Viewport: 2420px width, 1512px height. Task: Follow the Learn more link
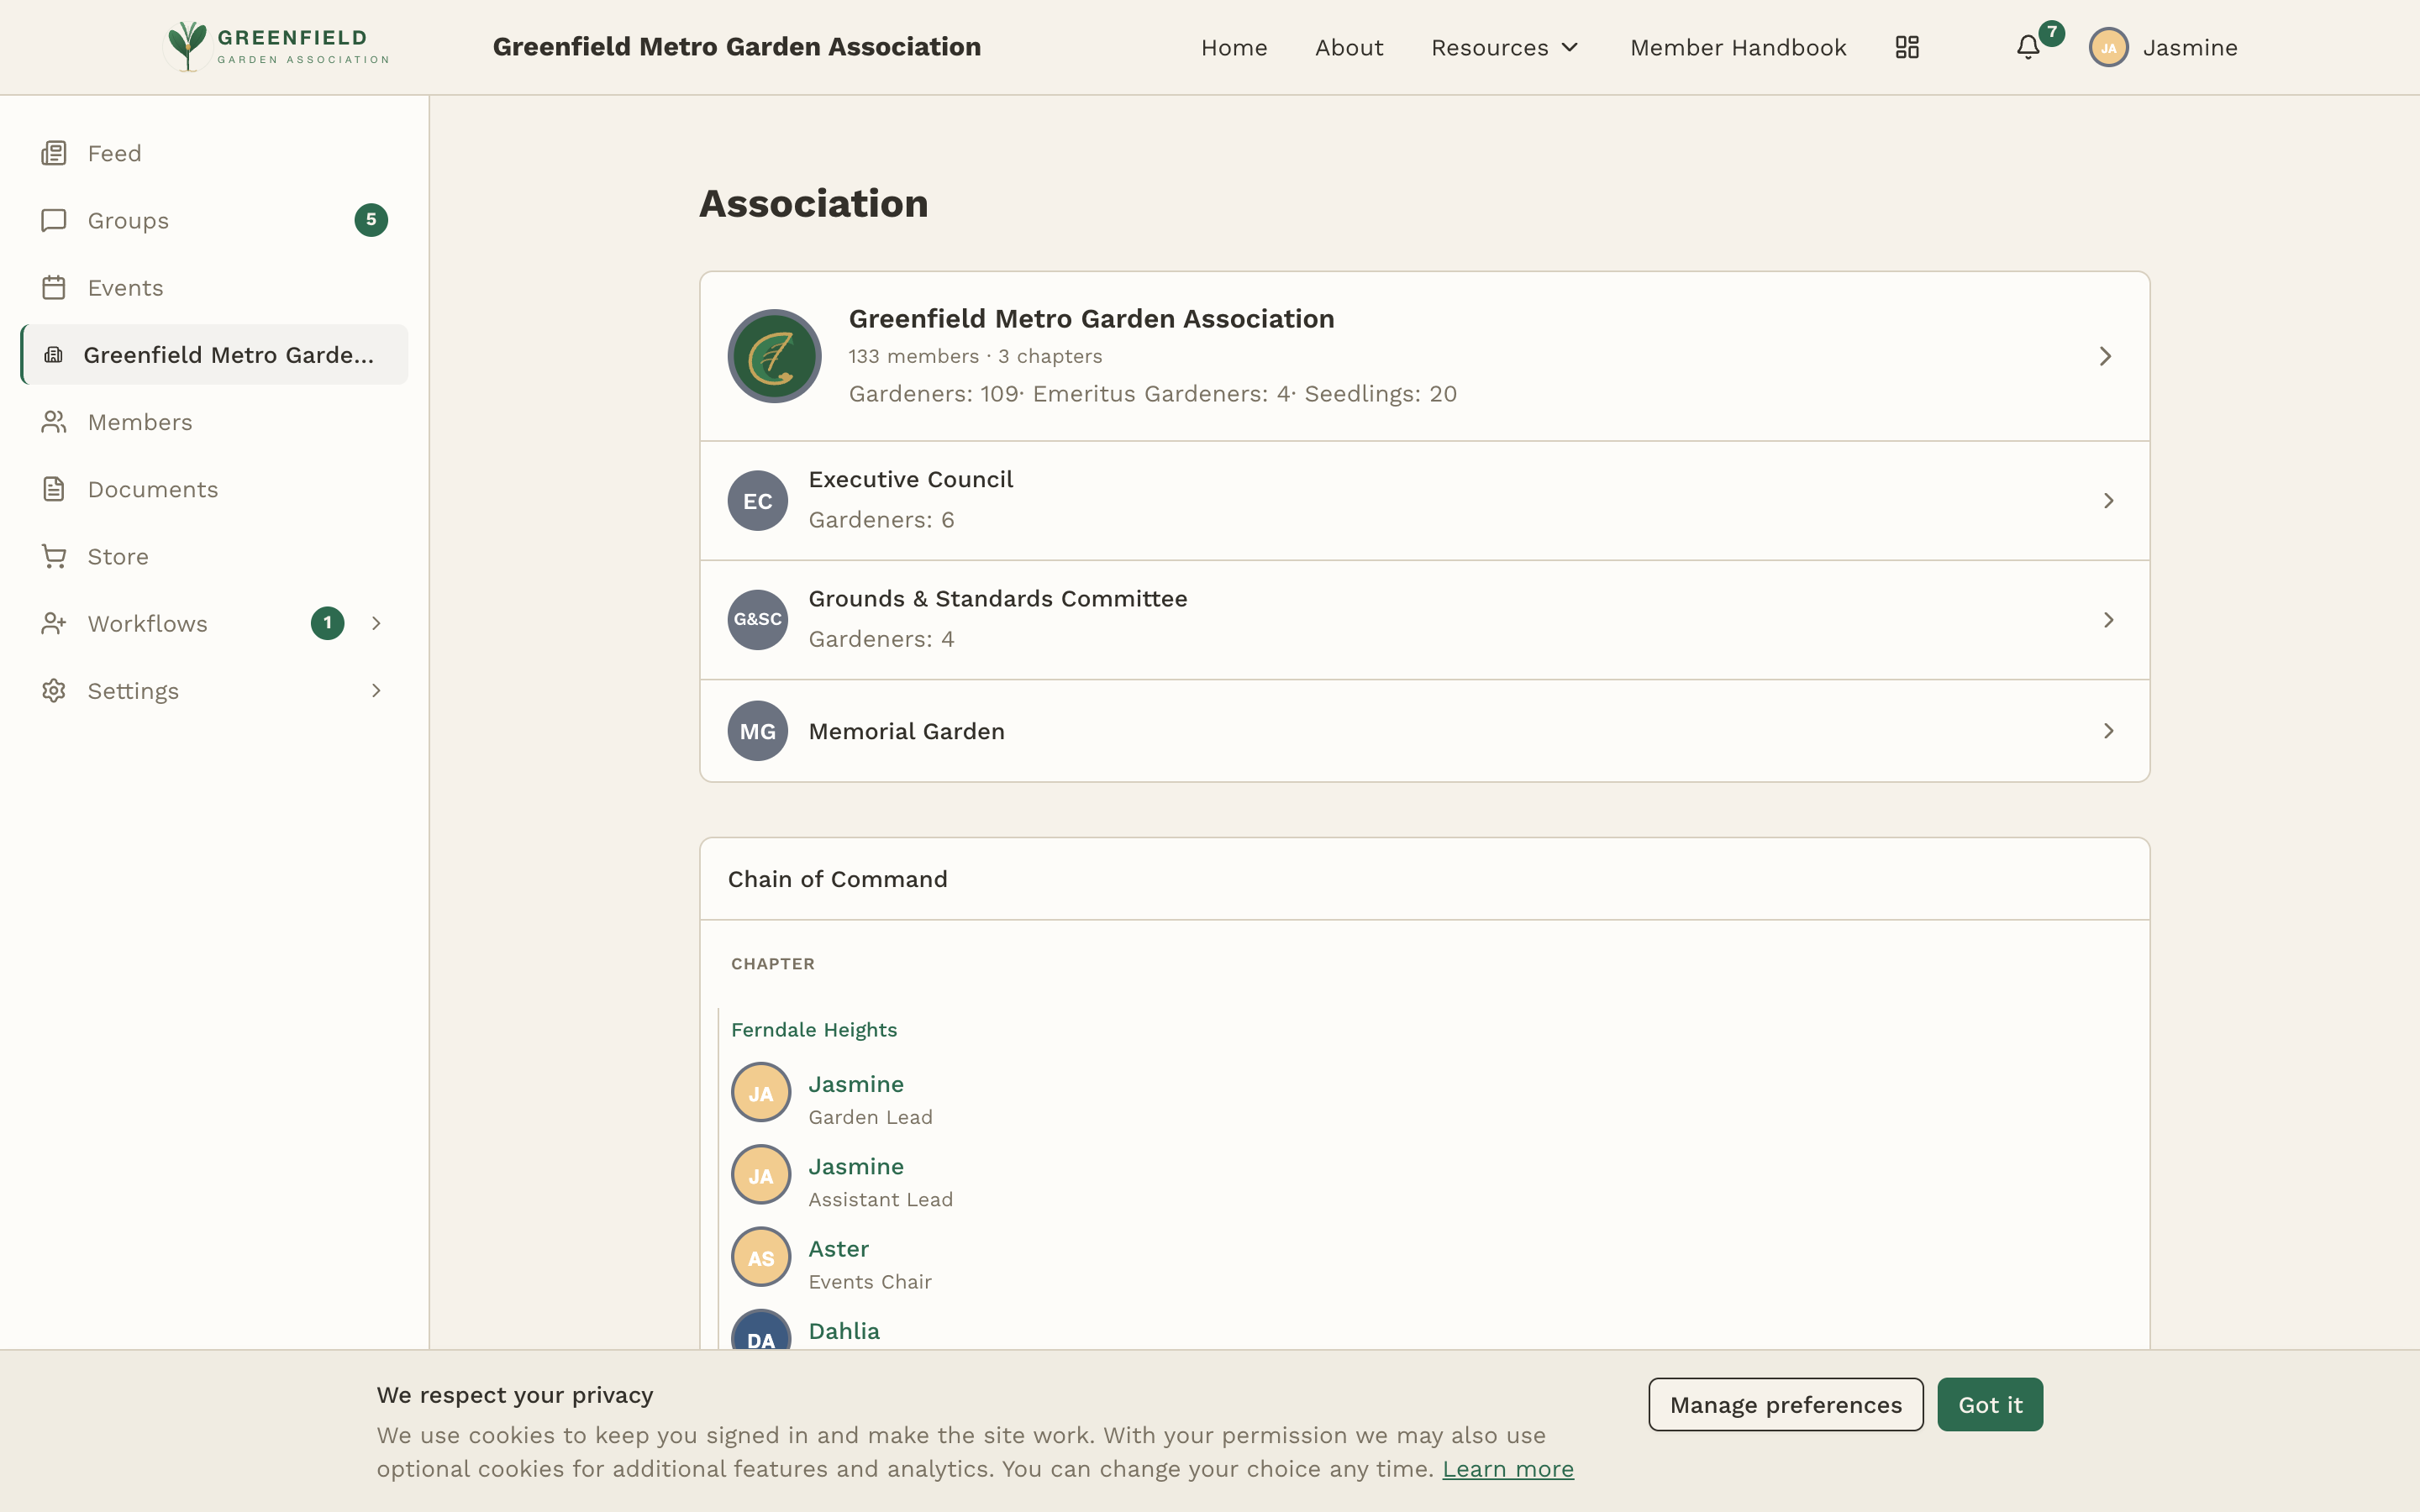1508,1469
